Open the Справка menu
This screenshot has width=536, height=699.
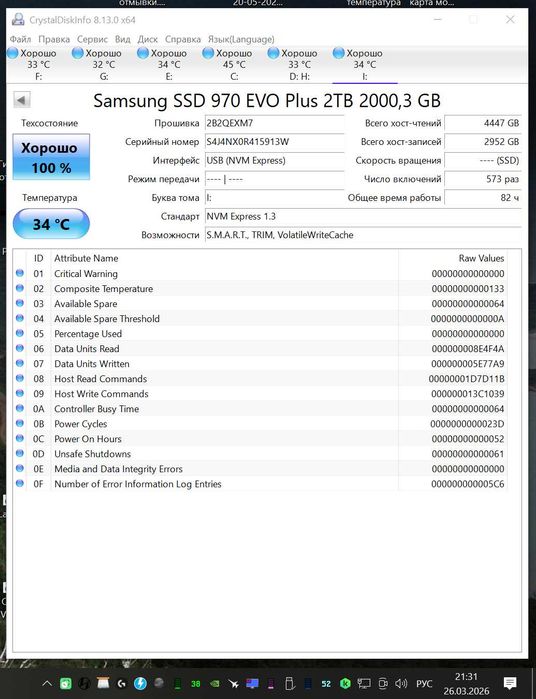(x=183, y=39)
